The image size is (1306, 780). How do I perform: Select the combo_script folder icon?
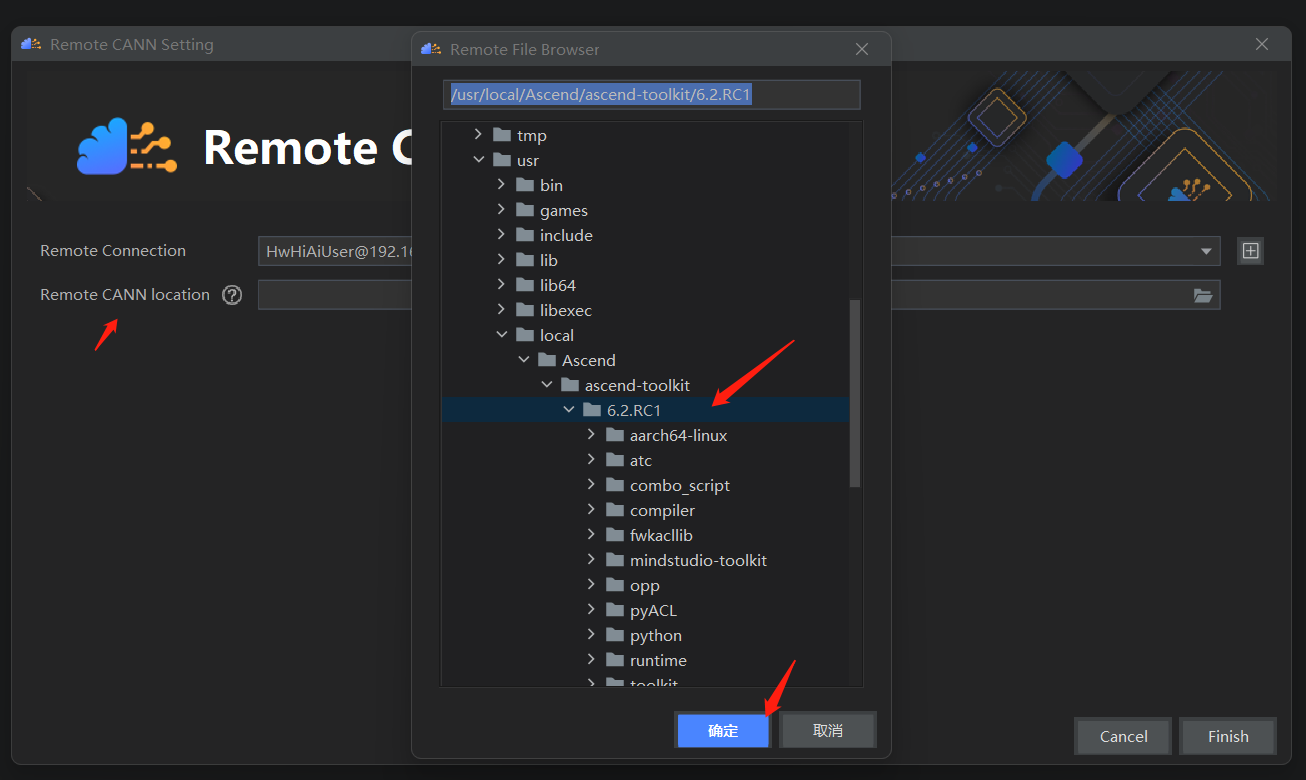614,485
